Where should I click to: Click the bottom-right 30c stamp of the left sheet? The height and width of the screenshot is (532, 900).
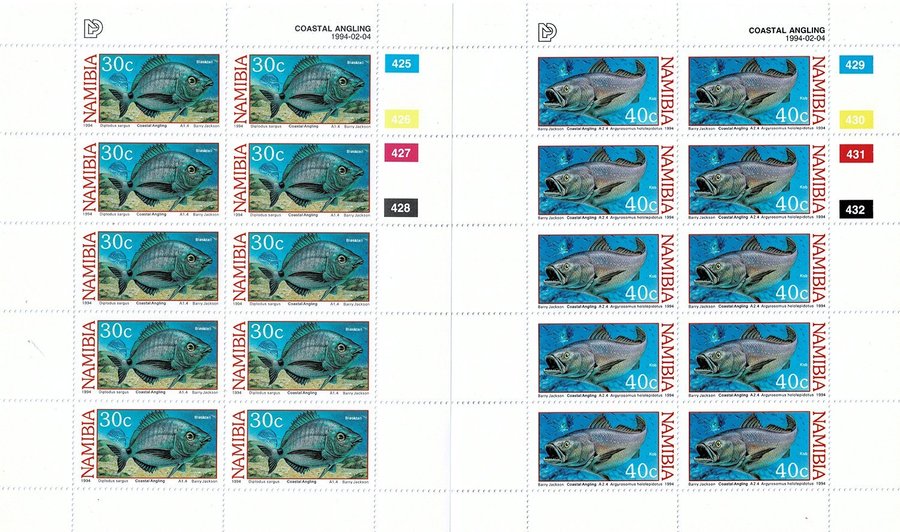301,446
